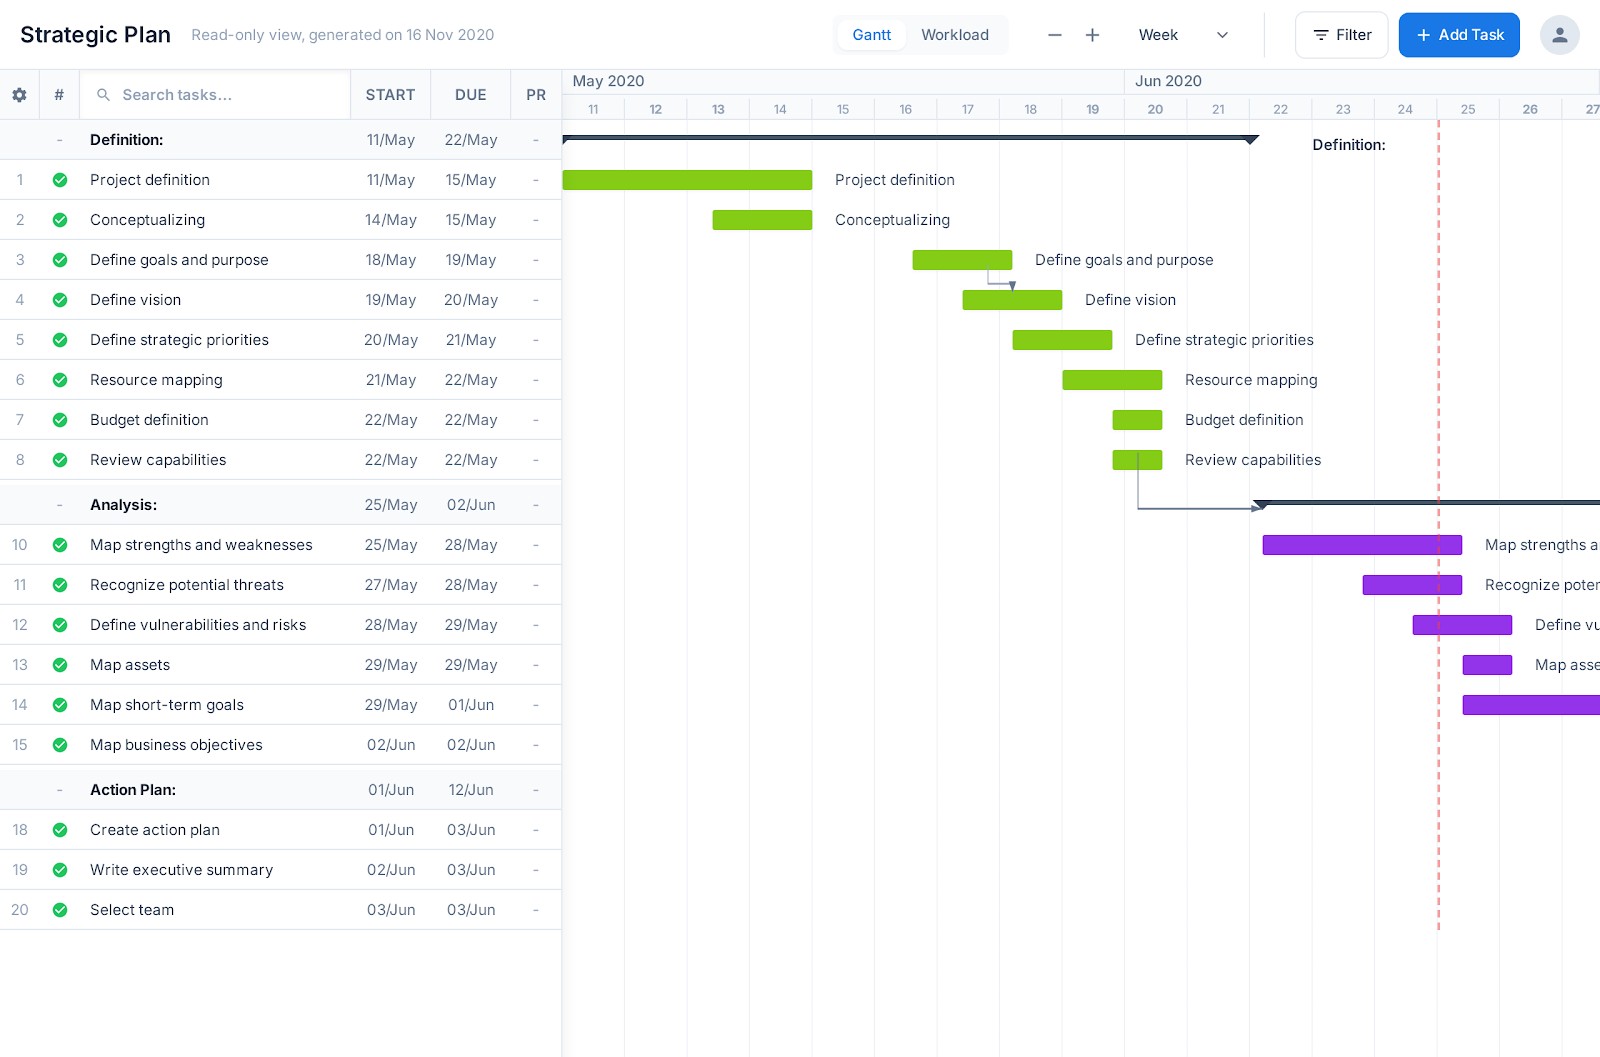This screenshot has width=1600, height=1057.
Task: Click the Resource mapping green bar
Action: tap(1112, 380)
